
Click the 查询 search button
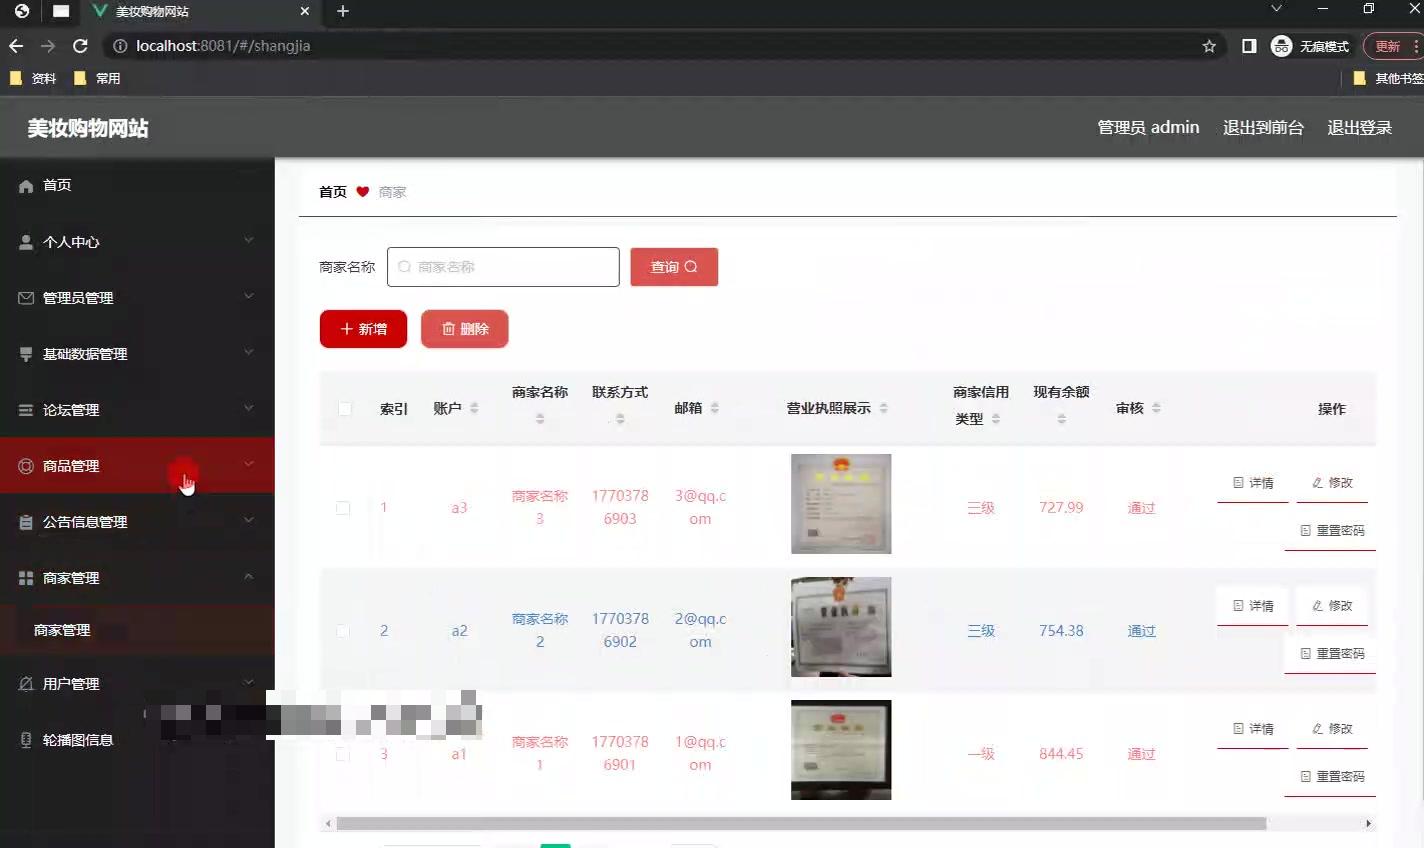coord(674,267)
